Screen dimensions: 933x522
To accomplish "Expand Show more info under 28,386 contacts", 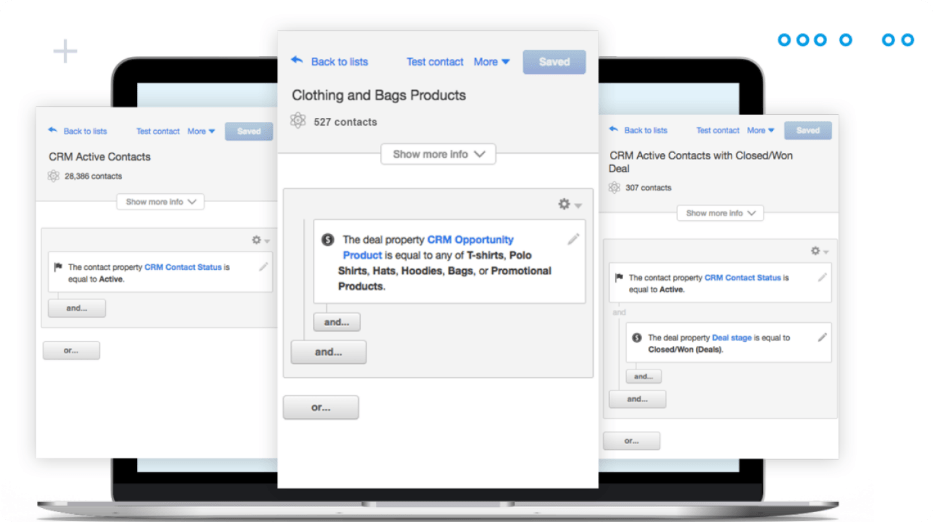I will coord(161,202).
